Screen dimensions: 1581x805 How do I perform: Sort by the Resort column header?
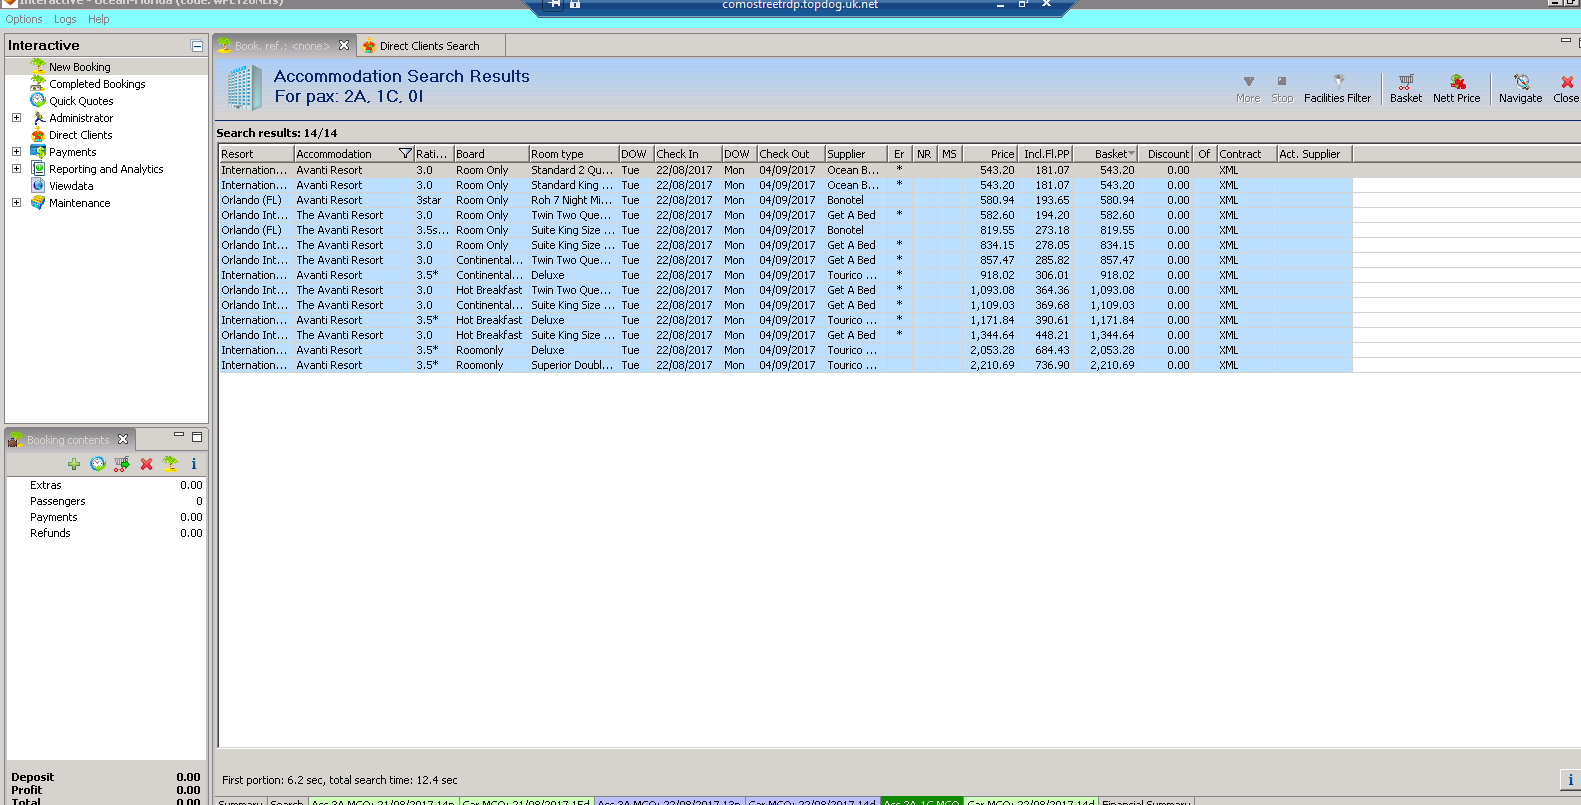click(x=256, y=154)
